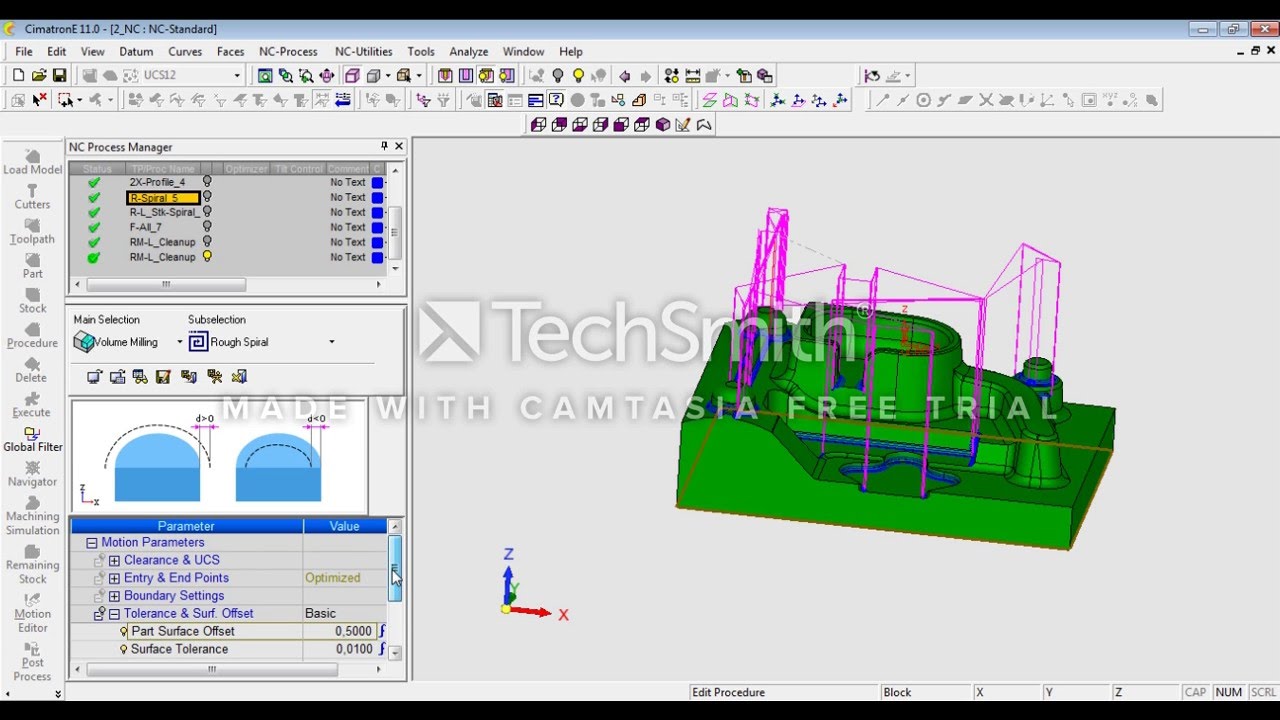
Task: Toggle the bulb beside Surface Tolerance
Action: tap(124, 649)
